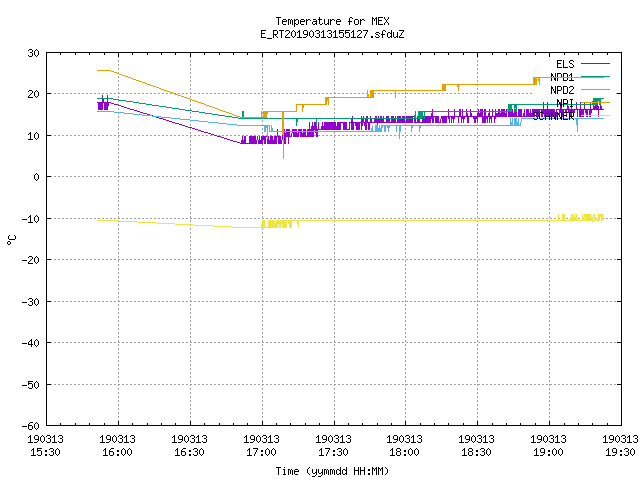
Task: Click the °C axis unit label
Action: pyautogui.click(x=12, y=240)
